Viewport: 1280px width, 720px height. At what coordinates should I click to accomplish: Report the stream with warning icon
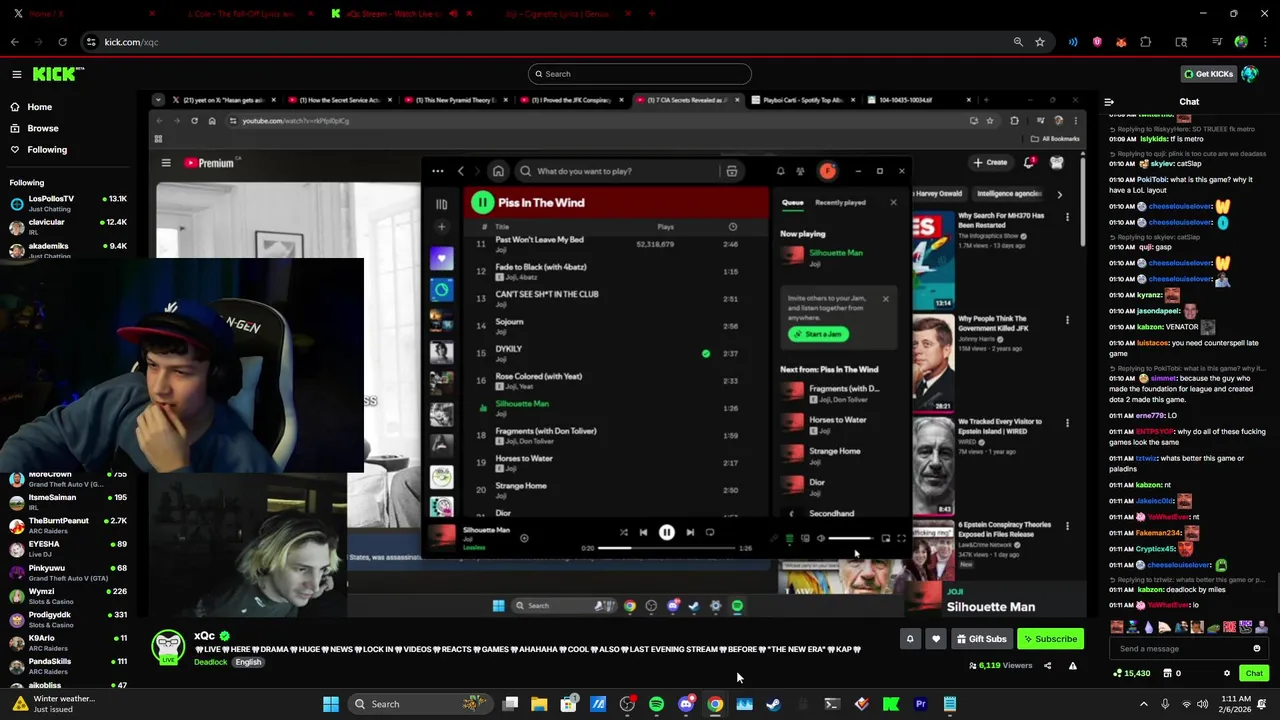tap(1072, 666)
